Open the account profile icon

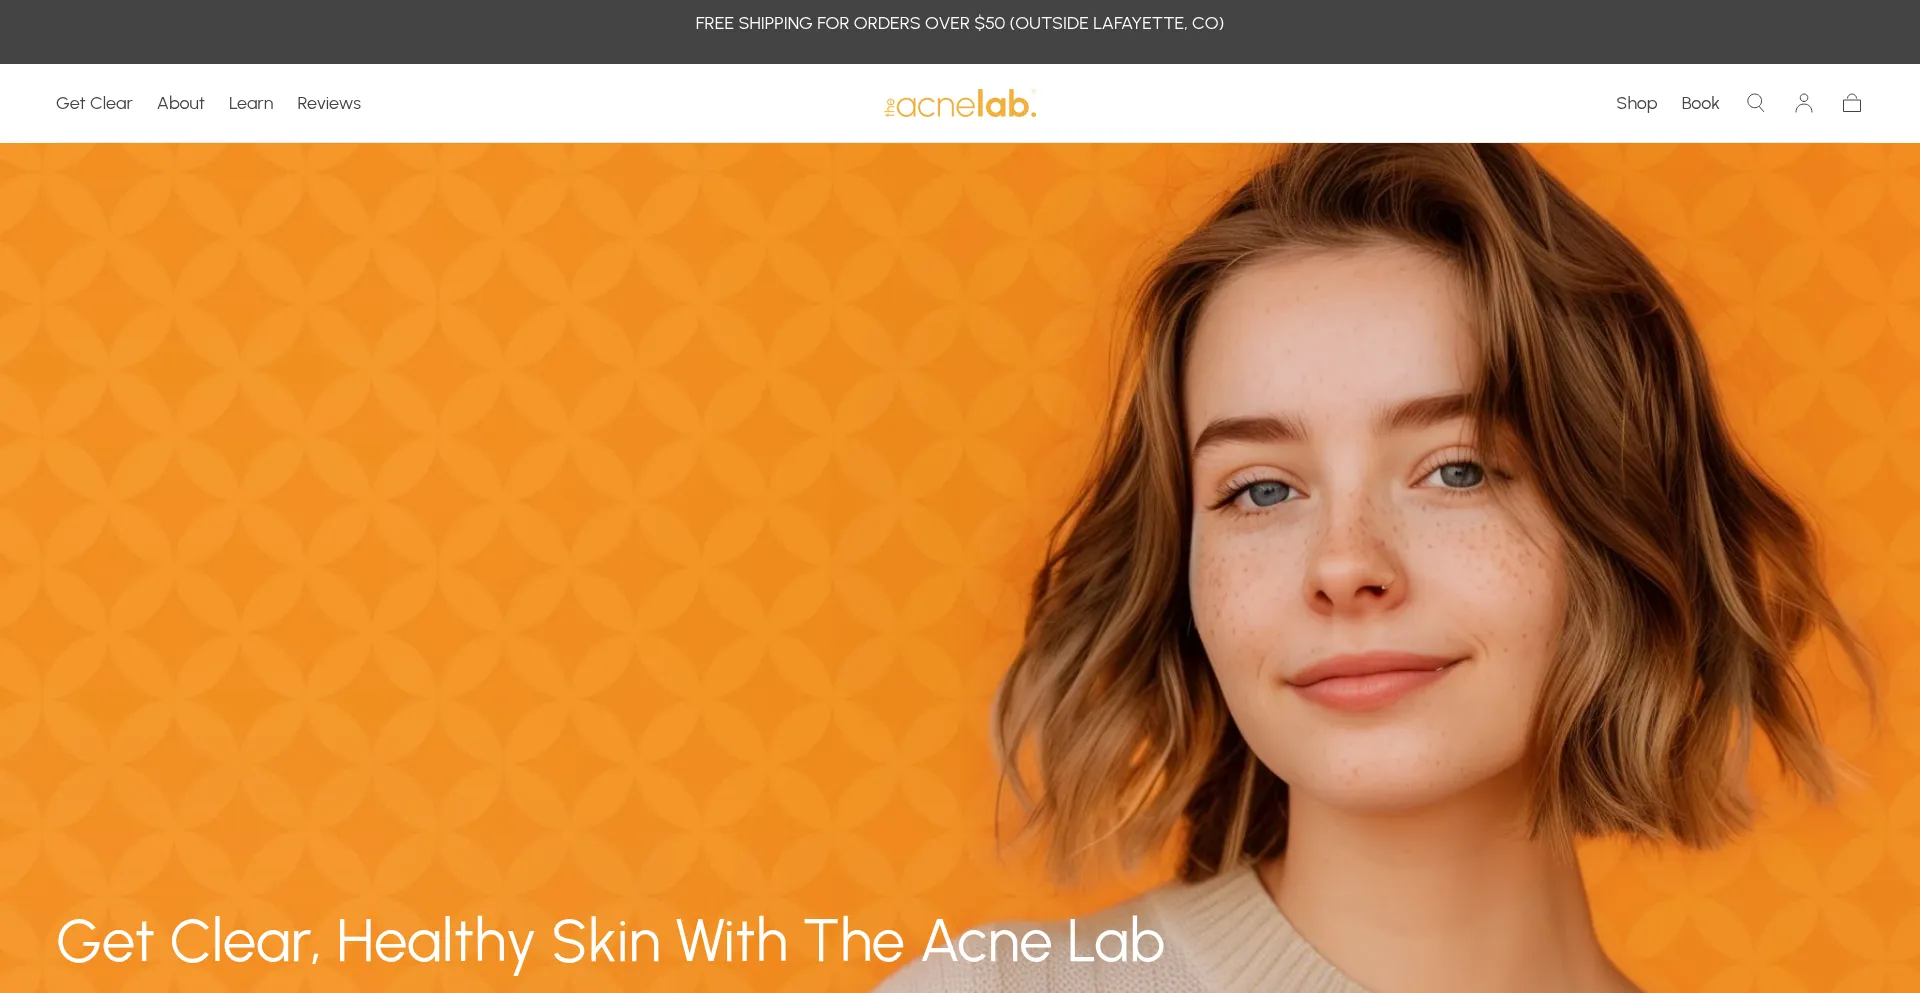pos(1803,103)
